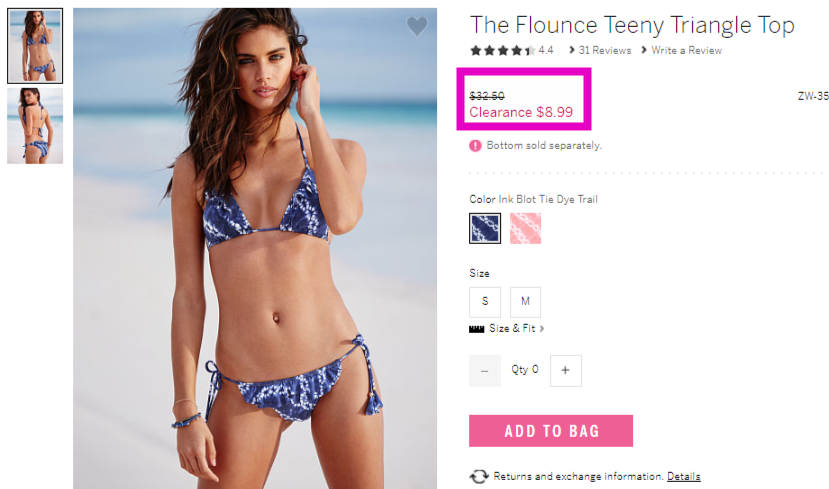Viewport: 829px width, 489px height.
Task: Decrease quantity with the minus button
Action: pyautogui.click(x=485, y=371)
